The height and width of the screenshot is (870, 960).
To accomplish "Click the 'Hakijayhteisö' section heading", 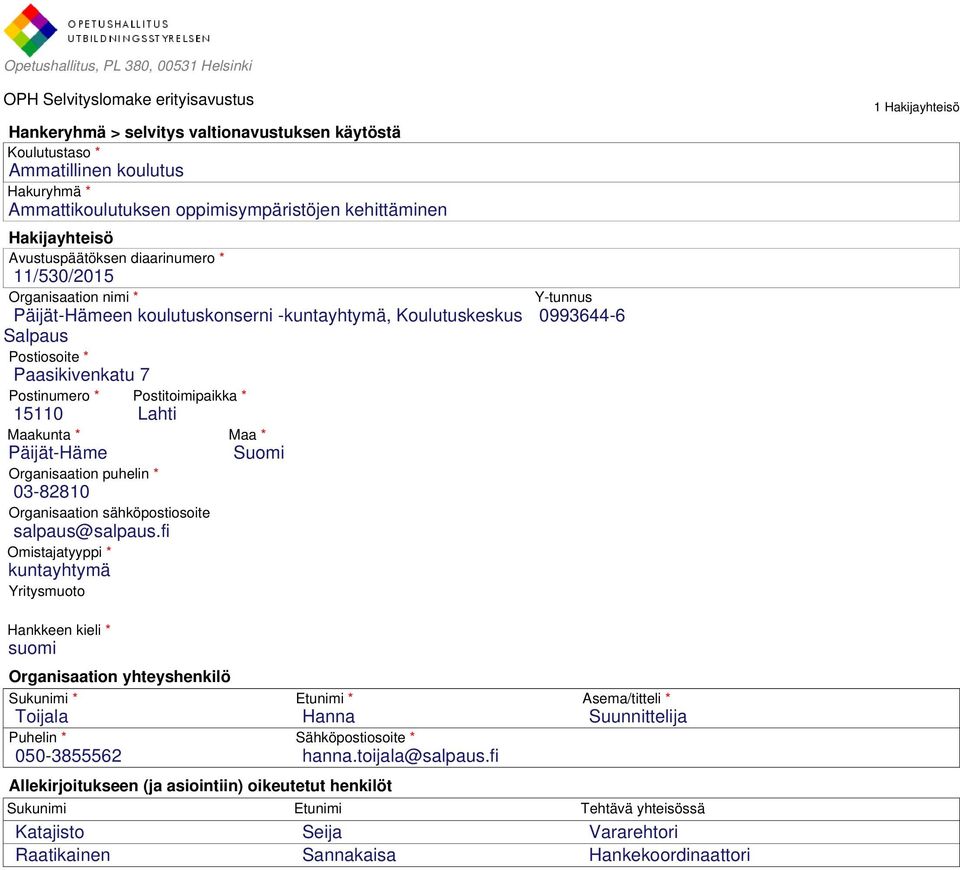I will (61, 238).
